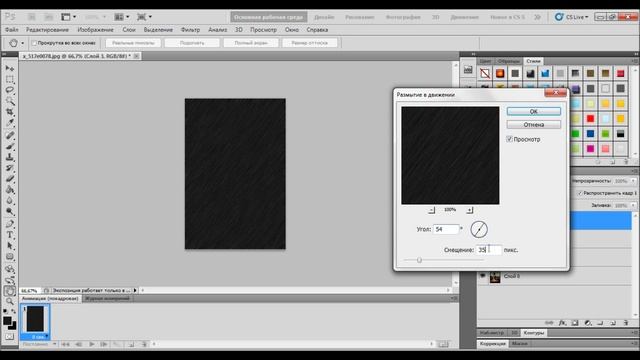Click Отмена in the blur dialog
The image size is (640, 360).
click(x=533, y=124)
